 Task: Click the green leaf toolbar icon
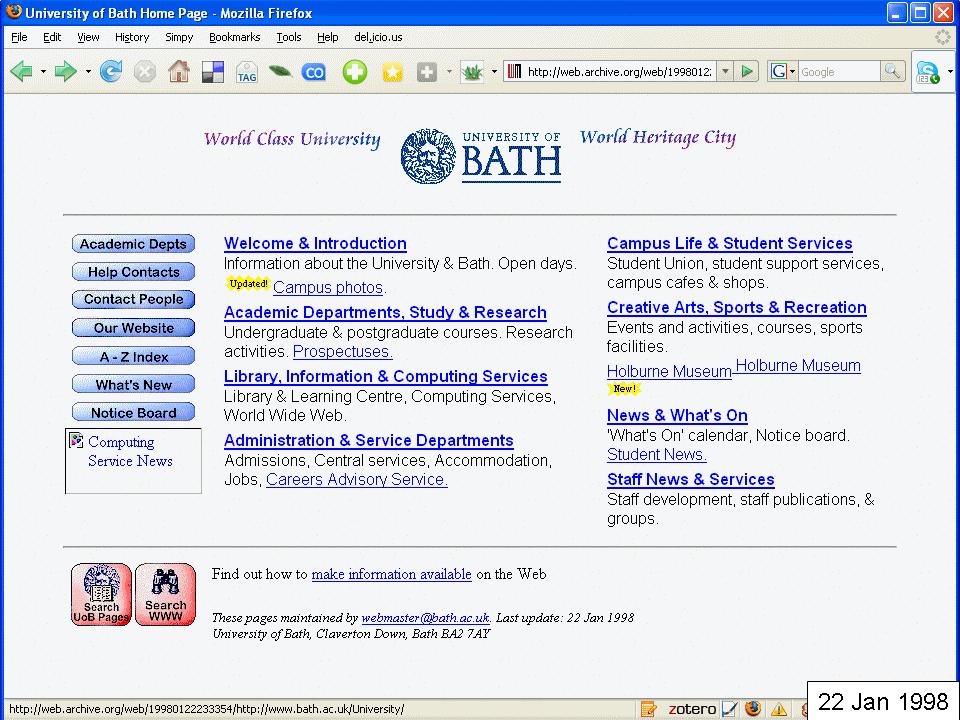tap(280, 72)
